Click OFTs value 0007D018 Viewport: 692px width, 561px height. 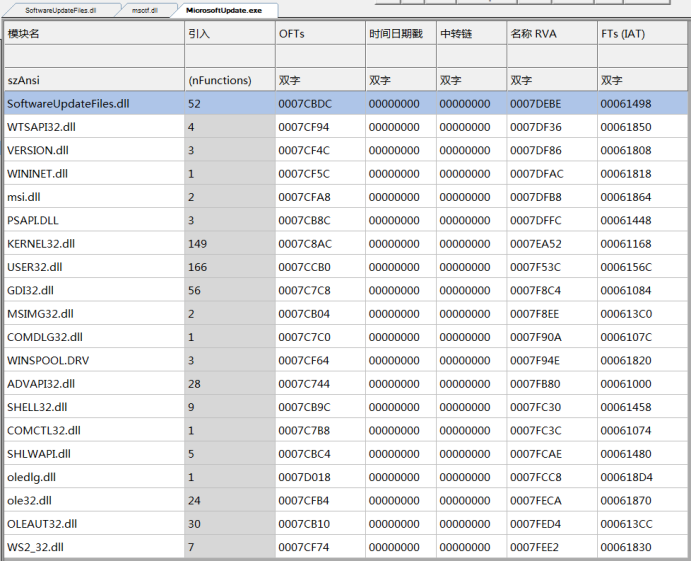[320, 477]
